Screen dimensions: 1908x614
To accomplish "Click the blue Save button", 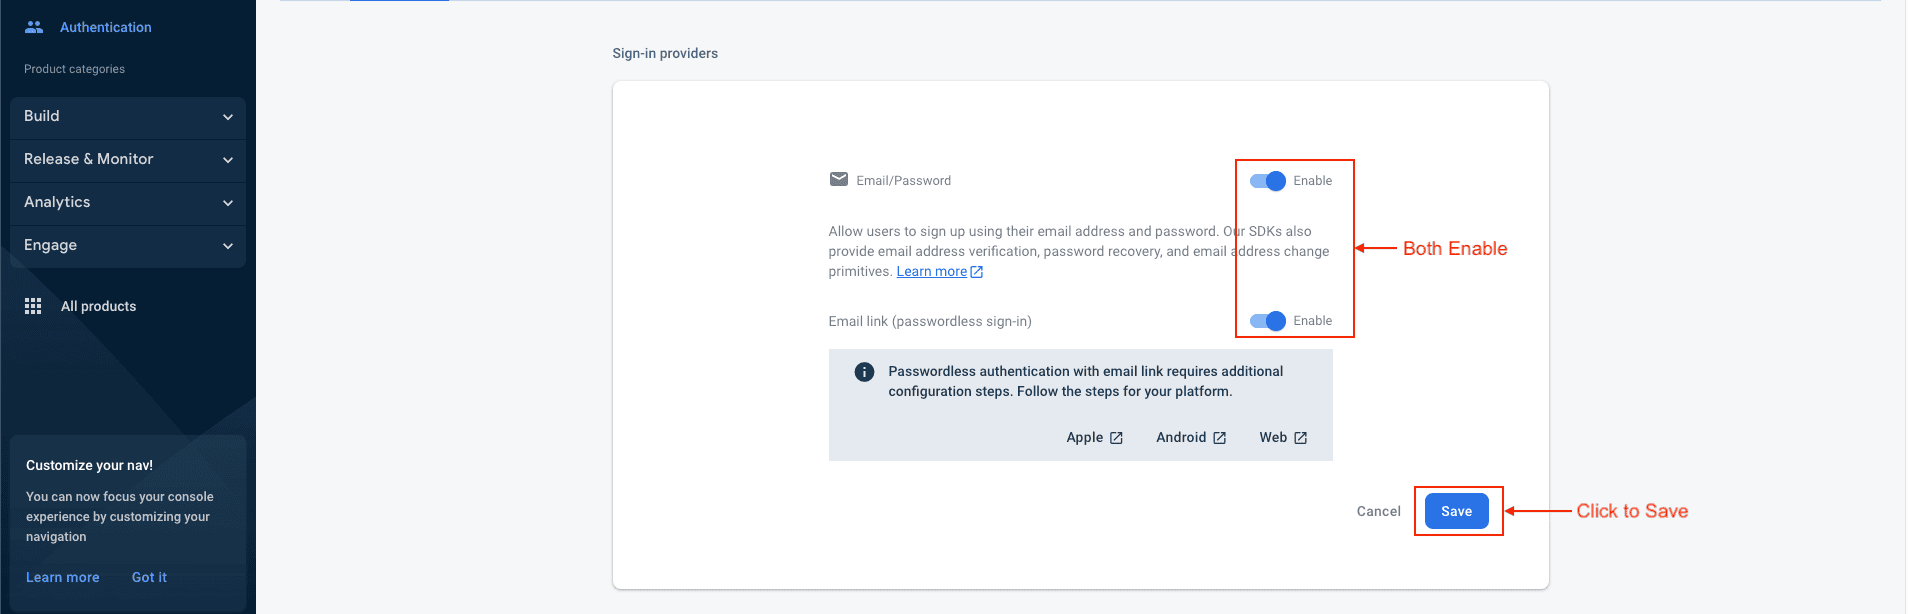I will pyautogui.click(x=1456, y=511).
